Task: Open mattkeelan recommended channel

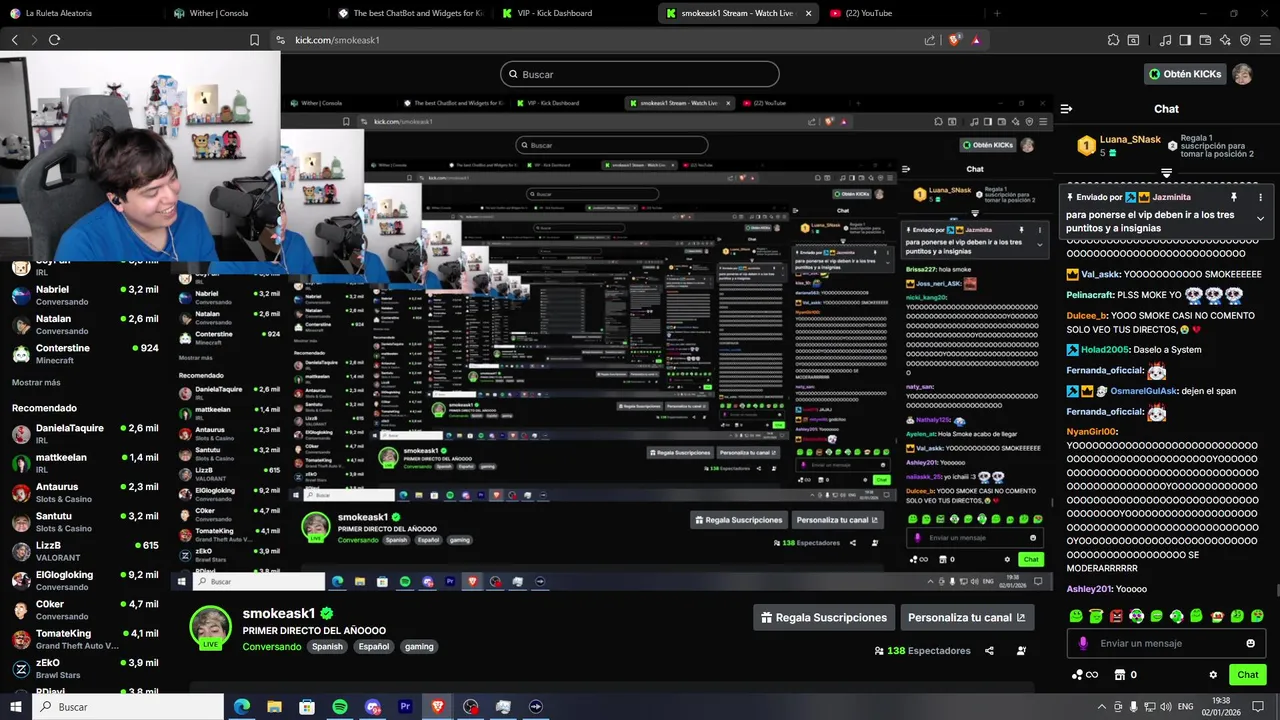Action: (85, 463)
